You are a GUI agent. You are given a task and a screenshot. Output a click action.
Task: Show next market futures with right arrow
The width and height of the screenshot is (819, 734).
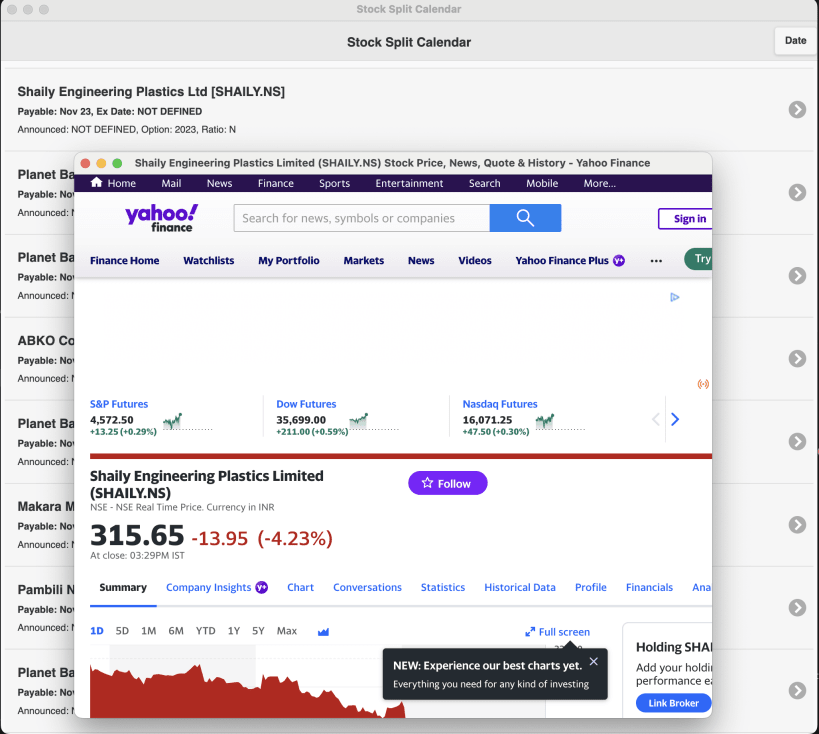675,419
